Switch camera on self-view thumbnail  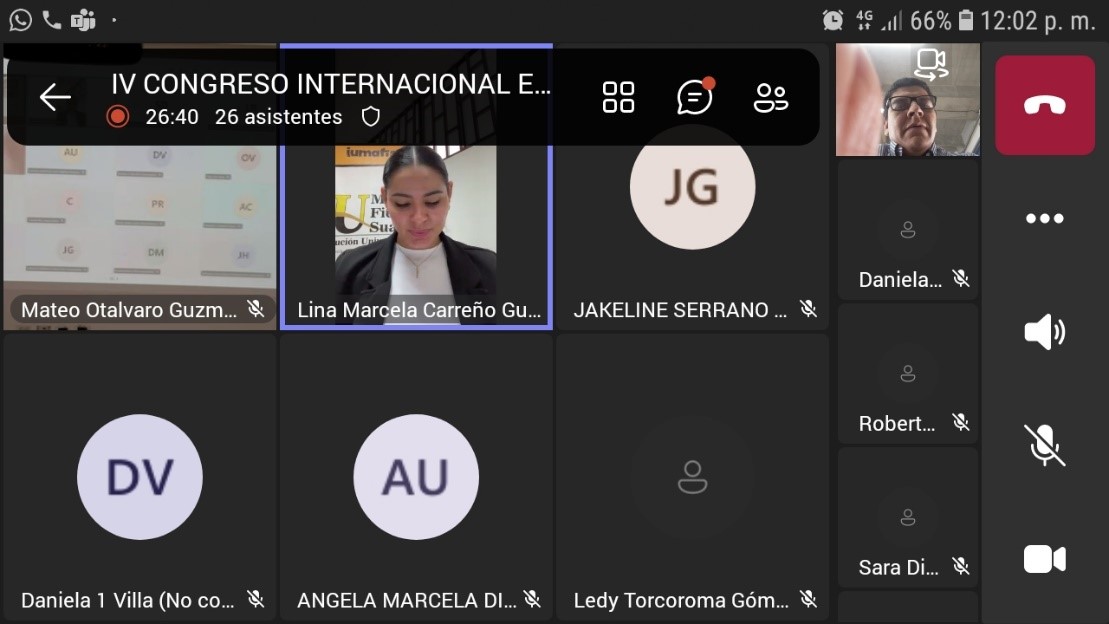[x=931, y=64]
